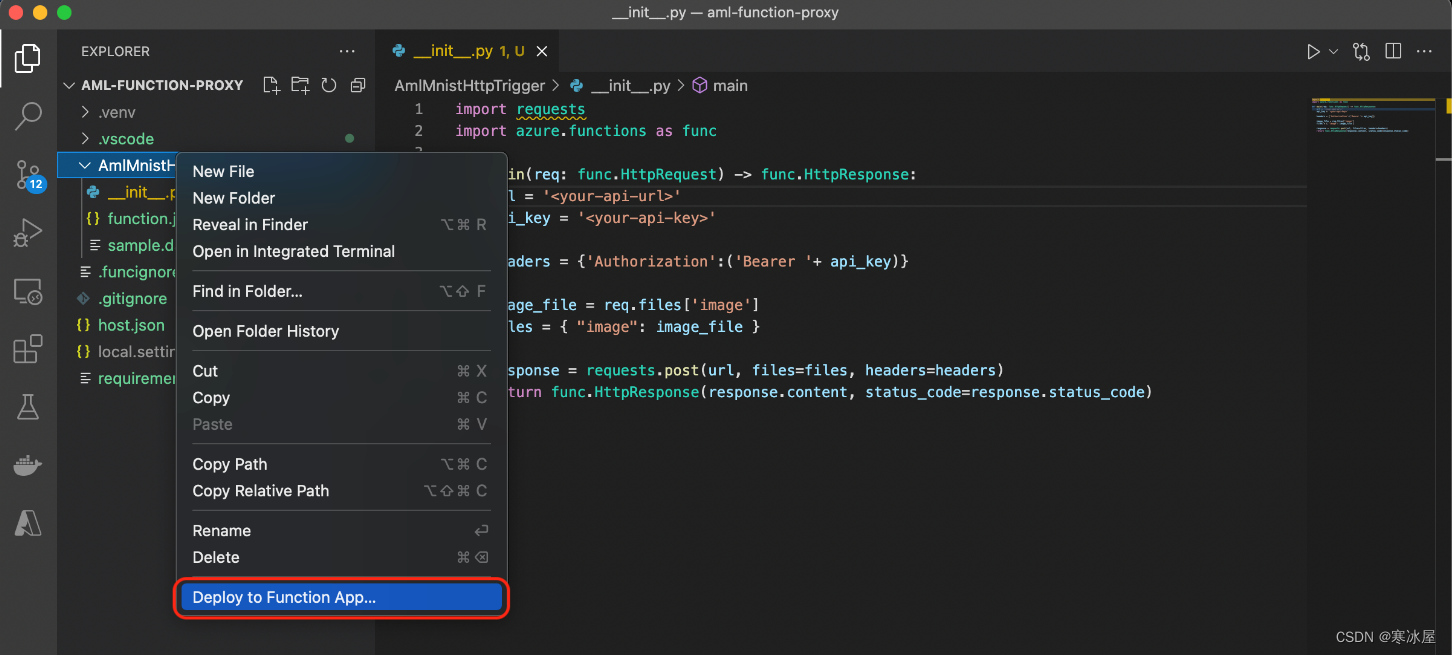Select Copy Relative Path menu item
This screenshot has width=1452, height=655.
(x=341, y=491)
